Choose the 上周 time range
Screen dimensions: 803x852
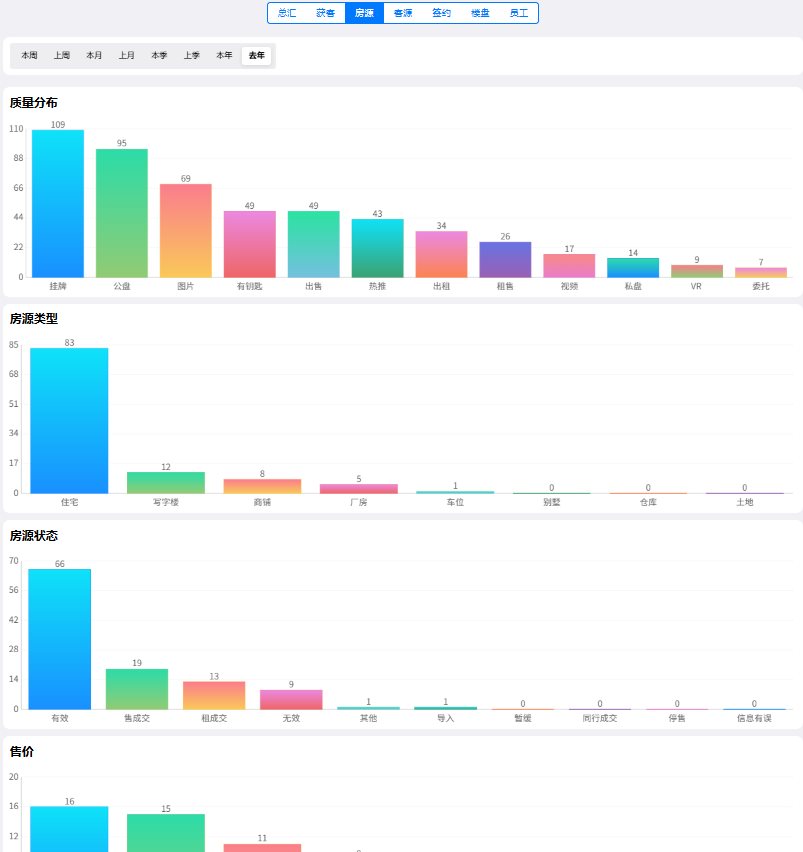[61, 55]
